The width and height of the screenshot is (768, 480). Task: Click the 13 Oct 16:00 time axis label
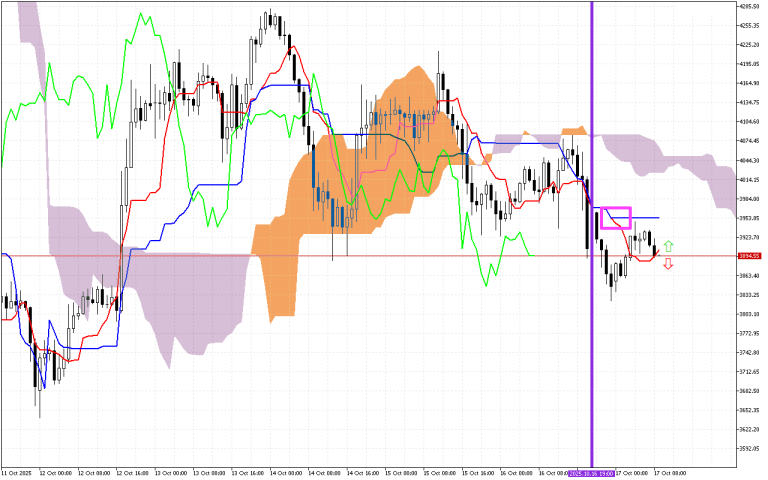[248, 473]
